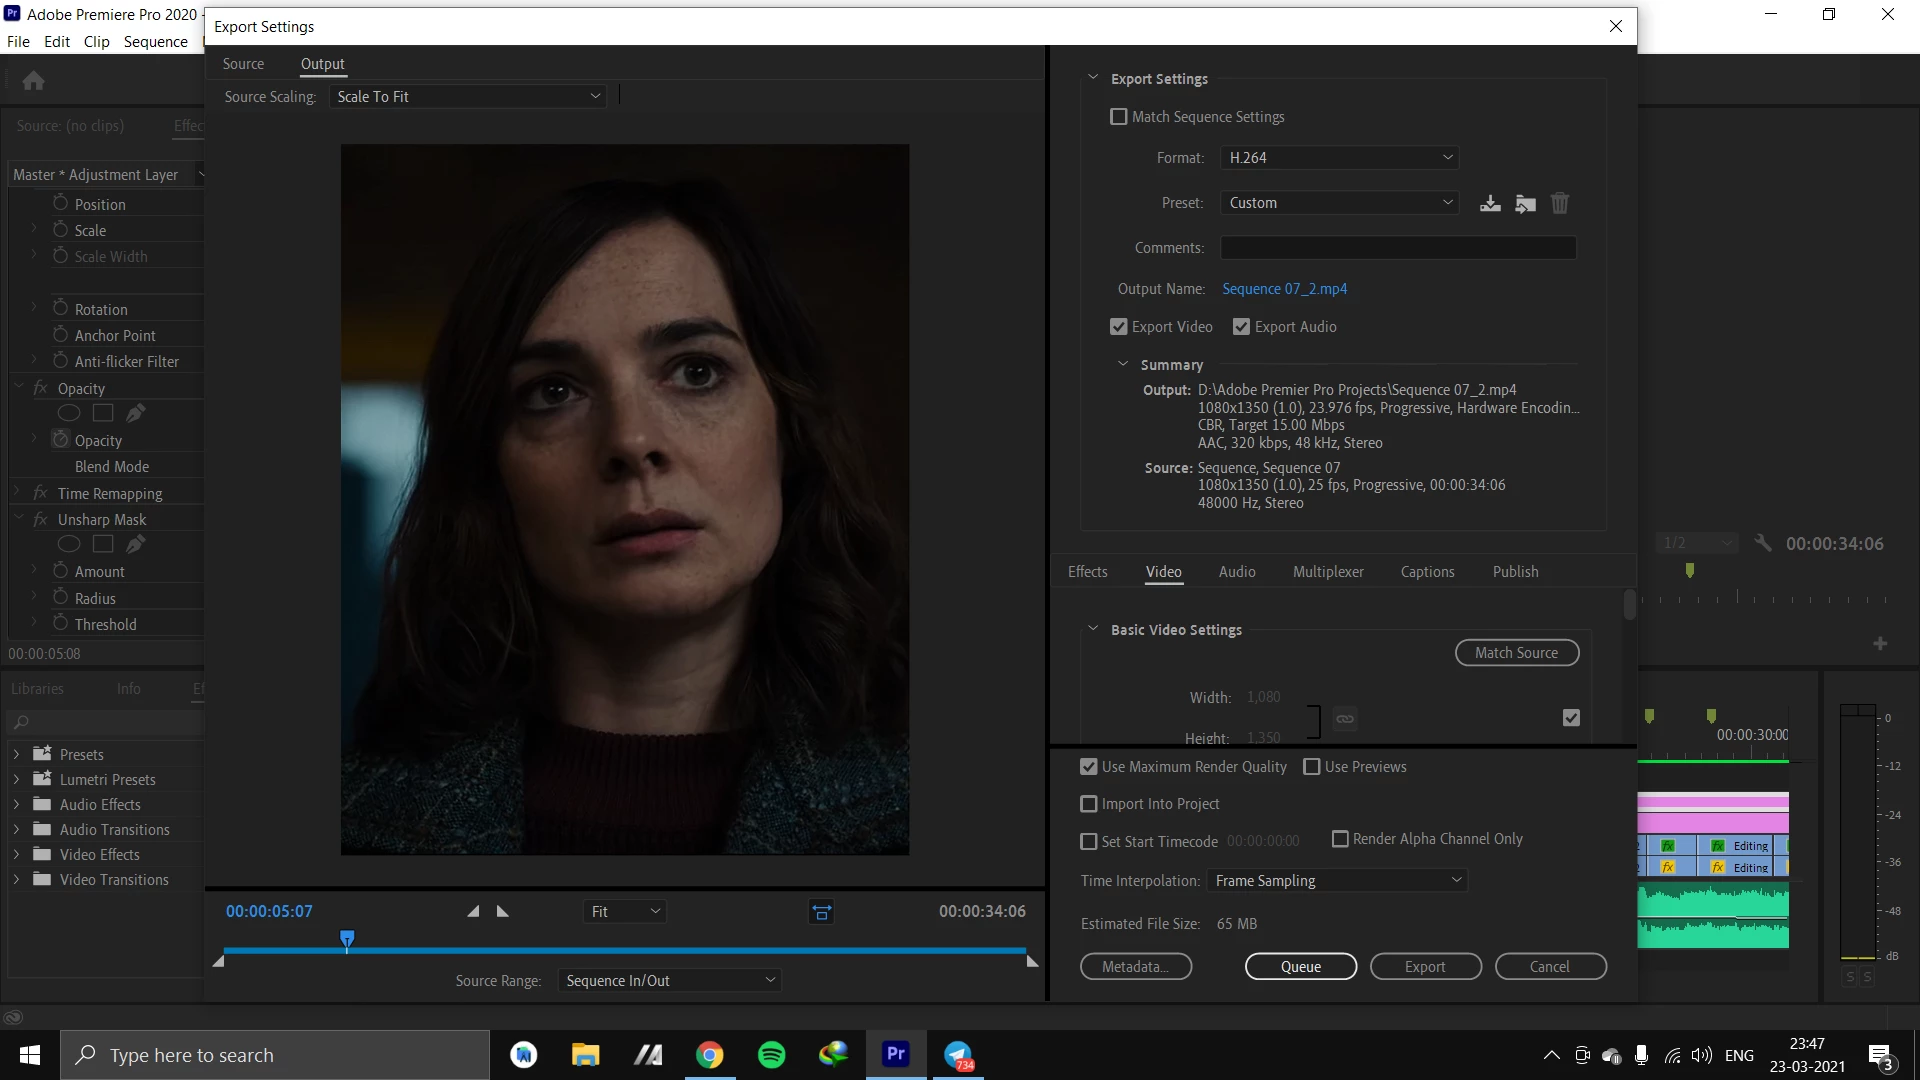This screenshot has height=1080, width=1920.
Task: Check Import Into Project
Action: coord(1089,804)
